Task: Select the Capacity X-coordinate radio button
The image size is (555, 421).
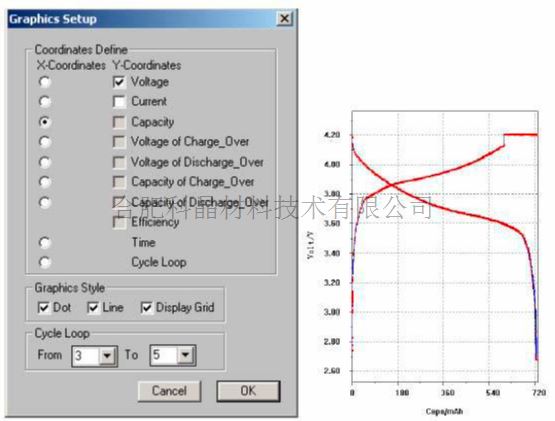Action: 45,122
